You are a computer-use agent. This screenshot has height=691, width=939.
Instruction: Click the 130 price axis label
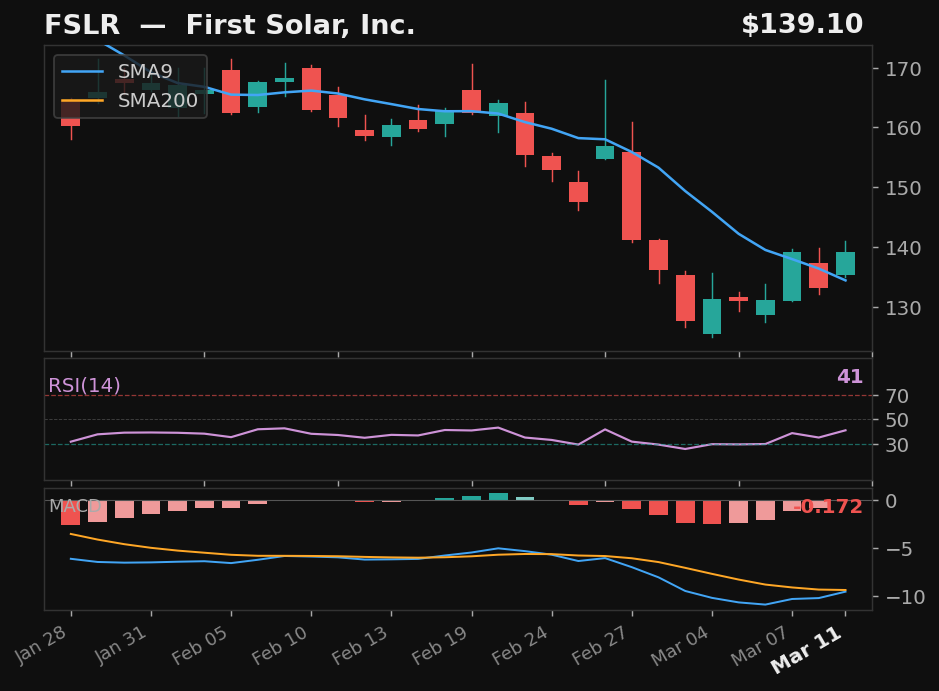[903, 308]
